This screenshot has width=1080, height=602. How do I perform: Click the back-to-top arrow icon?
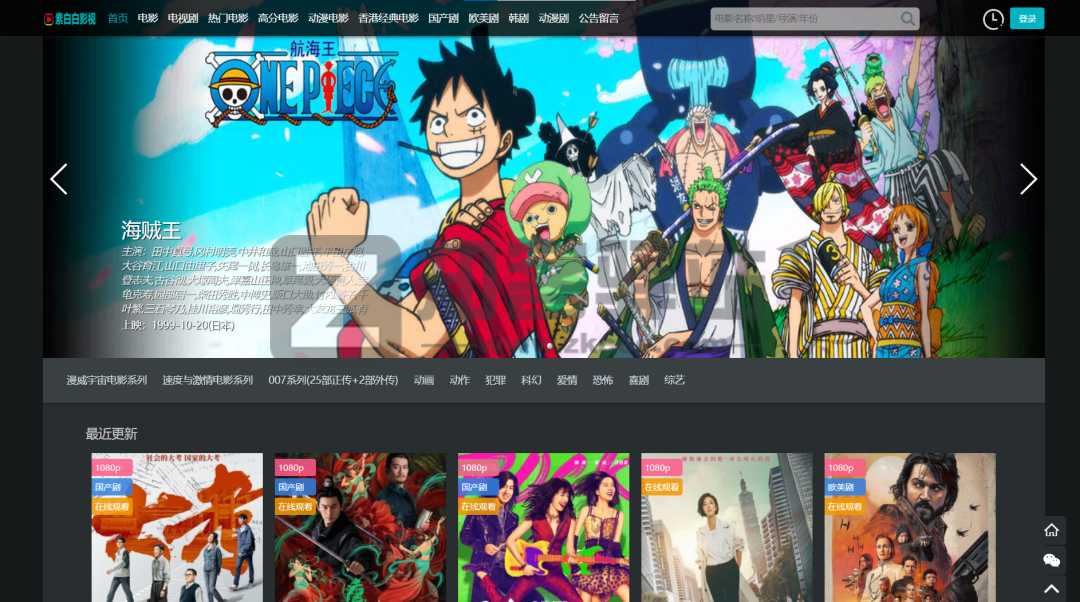tap(1051, 589)
